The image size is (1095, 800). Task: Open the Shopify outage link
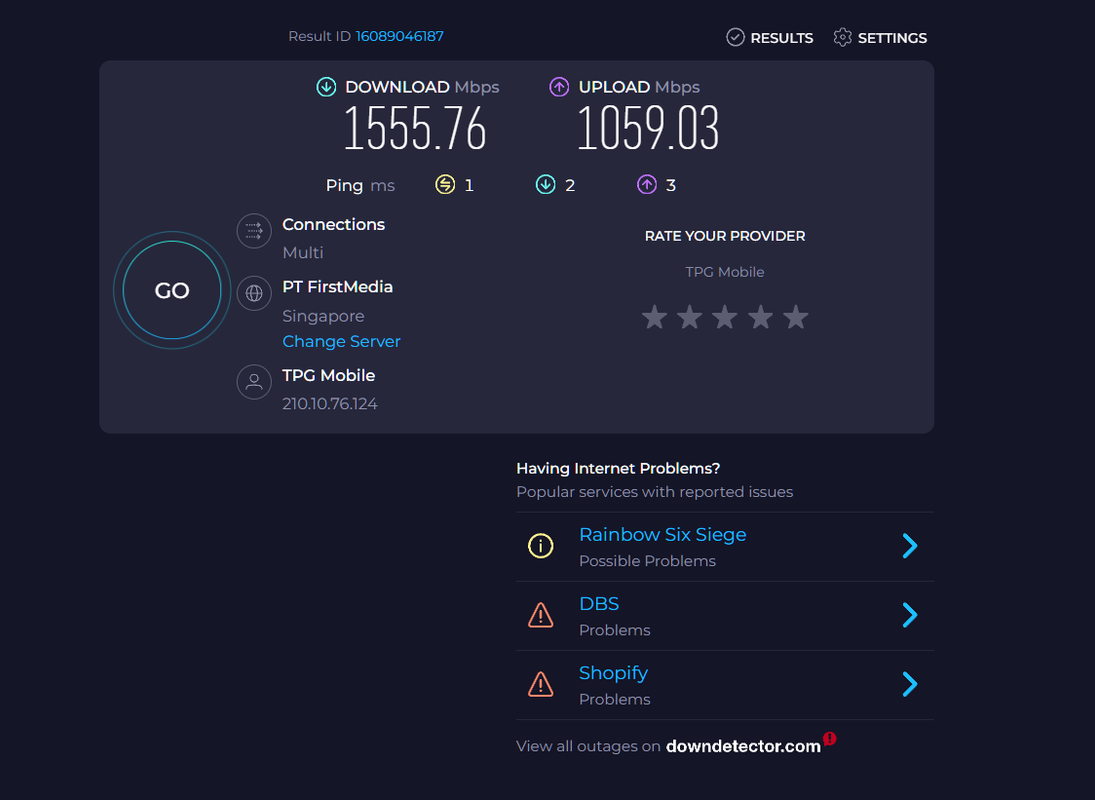click(x=613, y=673)
